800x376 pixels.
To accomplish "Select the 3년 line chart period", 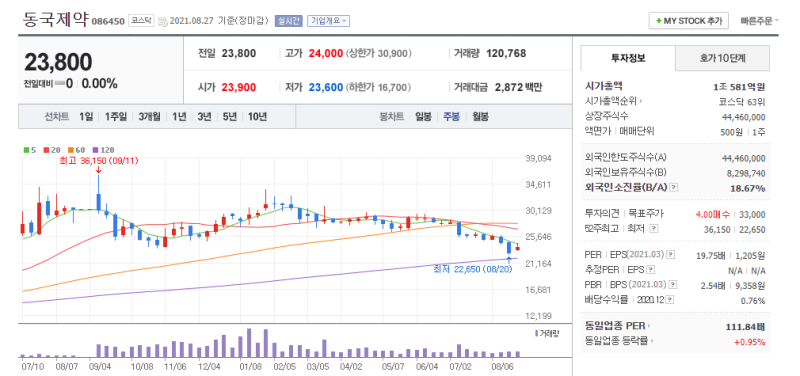I will click(x=205, y=117).
